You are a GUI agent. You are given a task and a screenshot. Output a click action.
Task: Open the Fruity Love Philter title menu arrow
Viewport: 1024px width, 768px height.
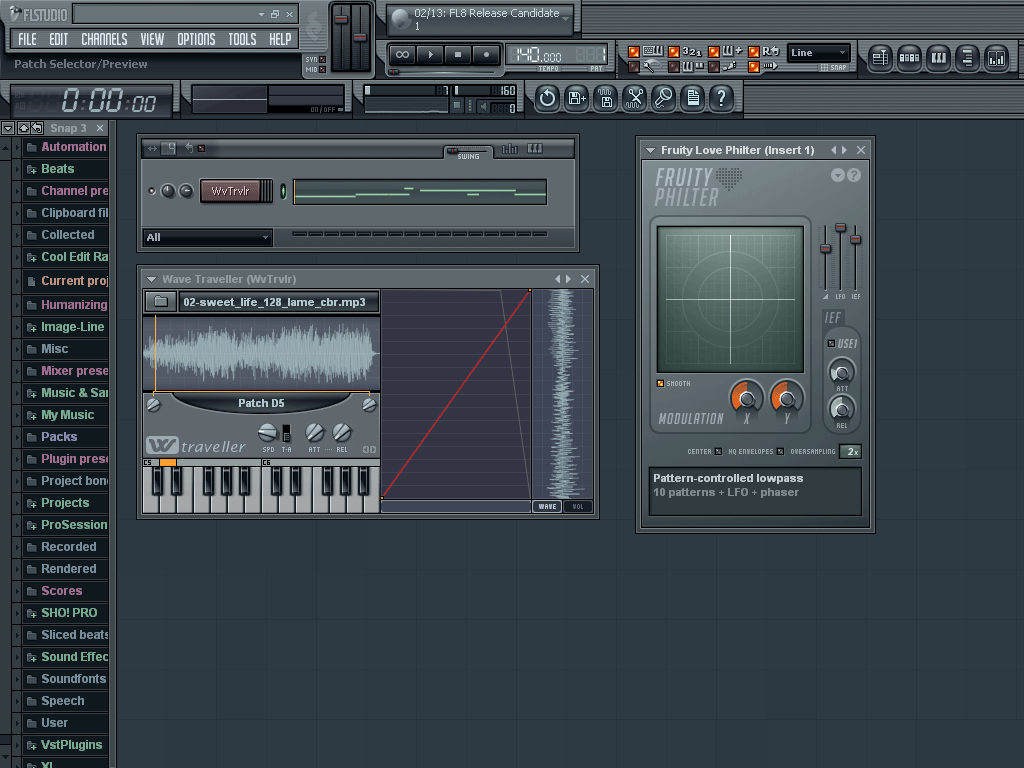[650, 150]
